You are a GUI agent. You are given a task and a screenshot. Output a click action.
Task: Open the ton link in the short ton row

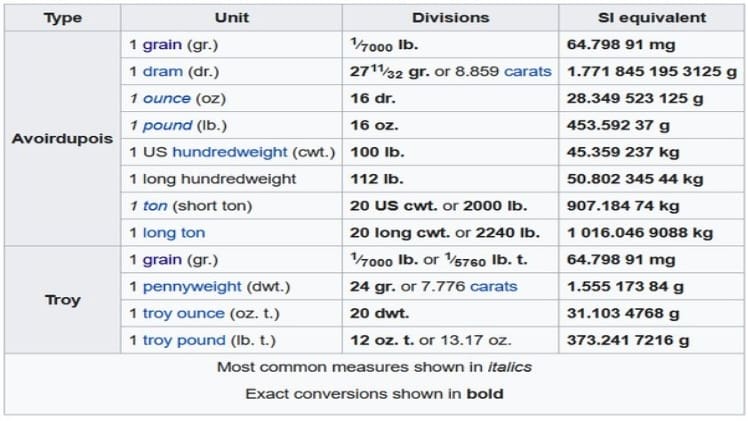tap(151, 206)
